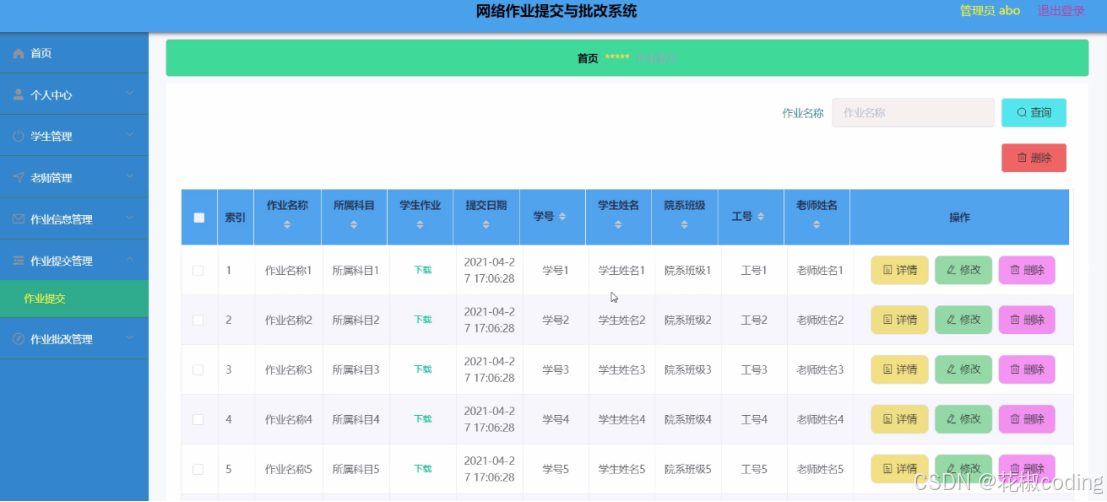Image resolution: width=1107 pixels, height=502 pixels.
Task: Expand 个人中心 chevron
Action: pyautogui.click(x=130, y=94)
